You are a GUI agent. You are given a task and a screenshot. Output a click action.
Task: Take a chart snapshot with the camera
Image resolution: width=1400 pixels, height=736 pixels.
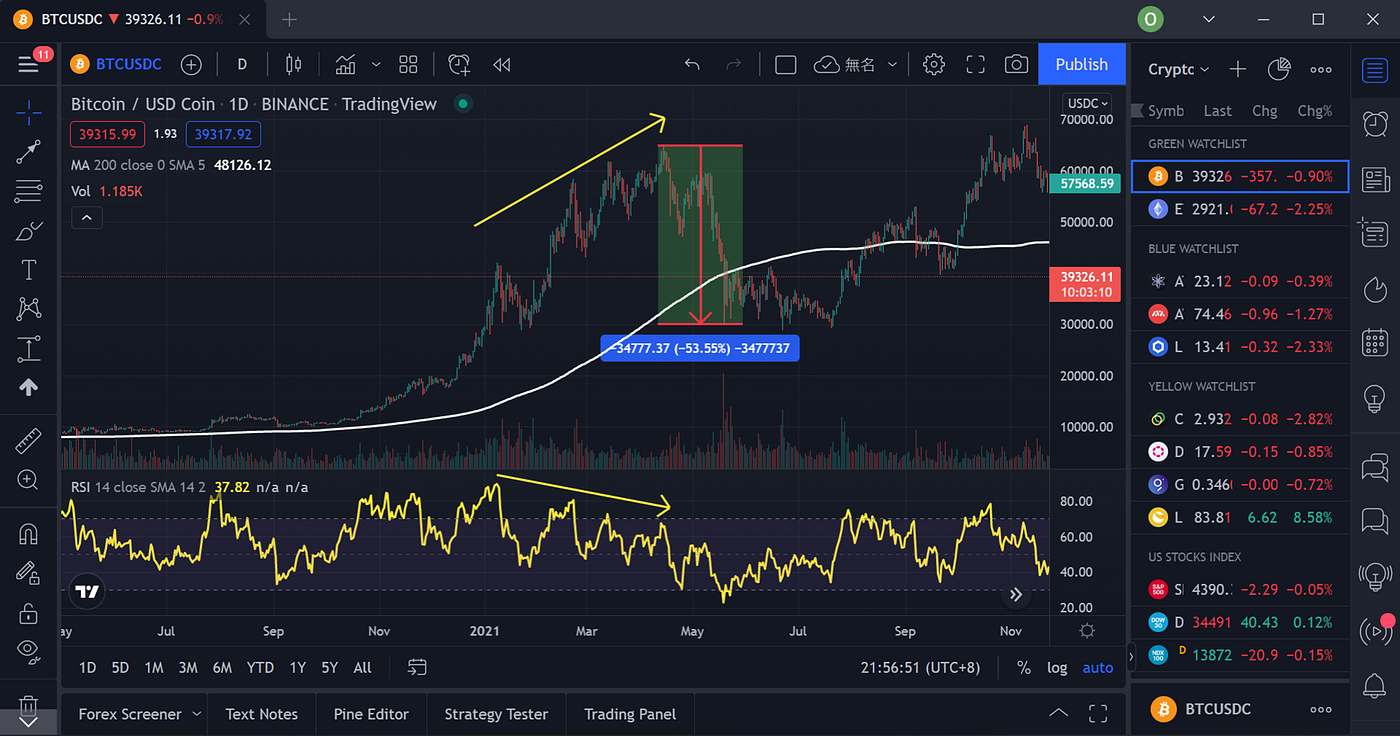coord(1017,64)
